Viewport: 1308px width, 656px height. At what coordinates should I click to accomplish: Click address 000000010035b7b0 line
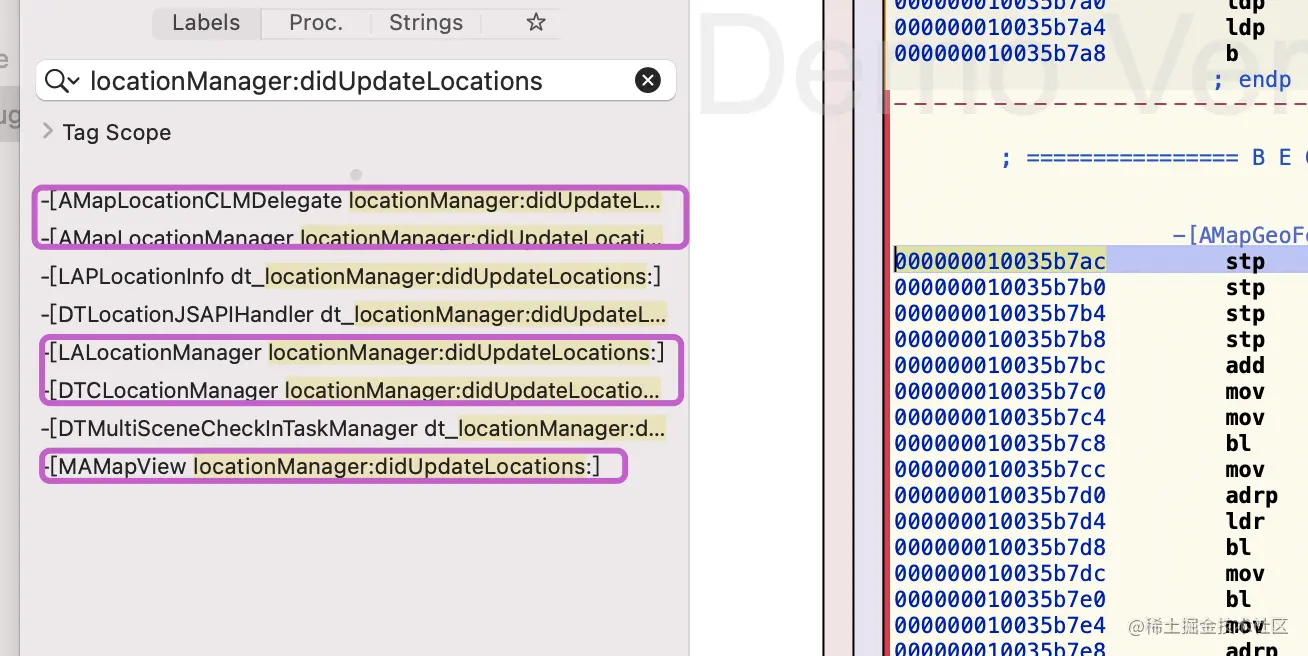(x=1000, y=288)
